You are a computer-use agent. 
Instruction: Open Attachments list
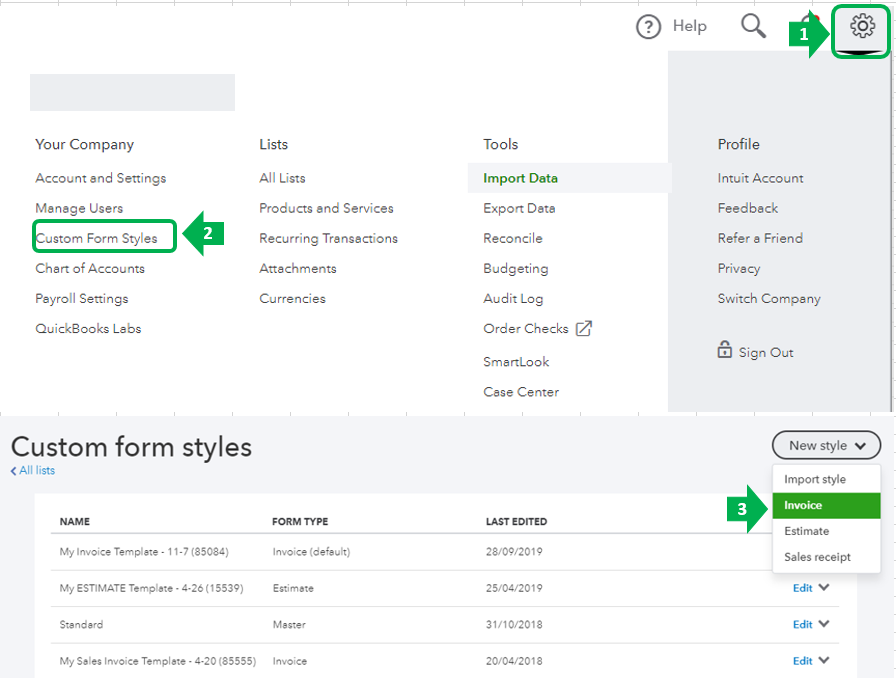coord(298,269)
